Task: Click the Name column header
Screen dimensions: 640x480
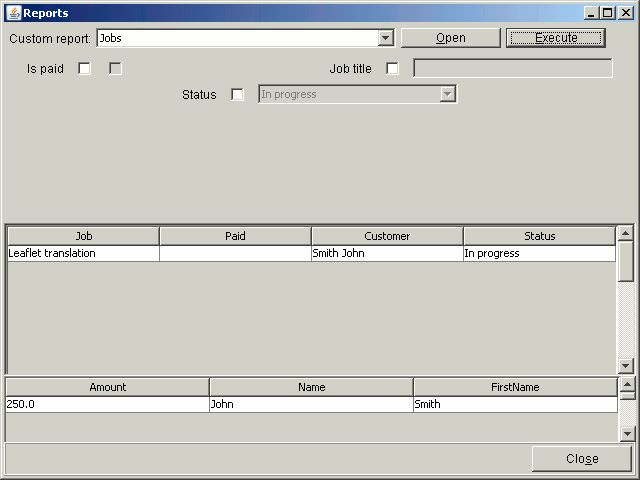Action: point(311,387)
